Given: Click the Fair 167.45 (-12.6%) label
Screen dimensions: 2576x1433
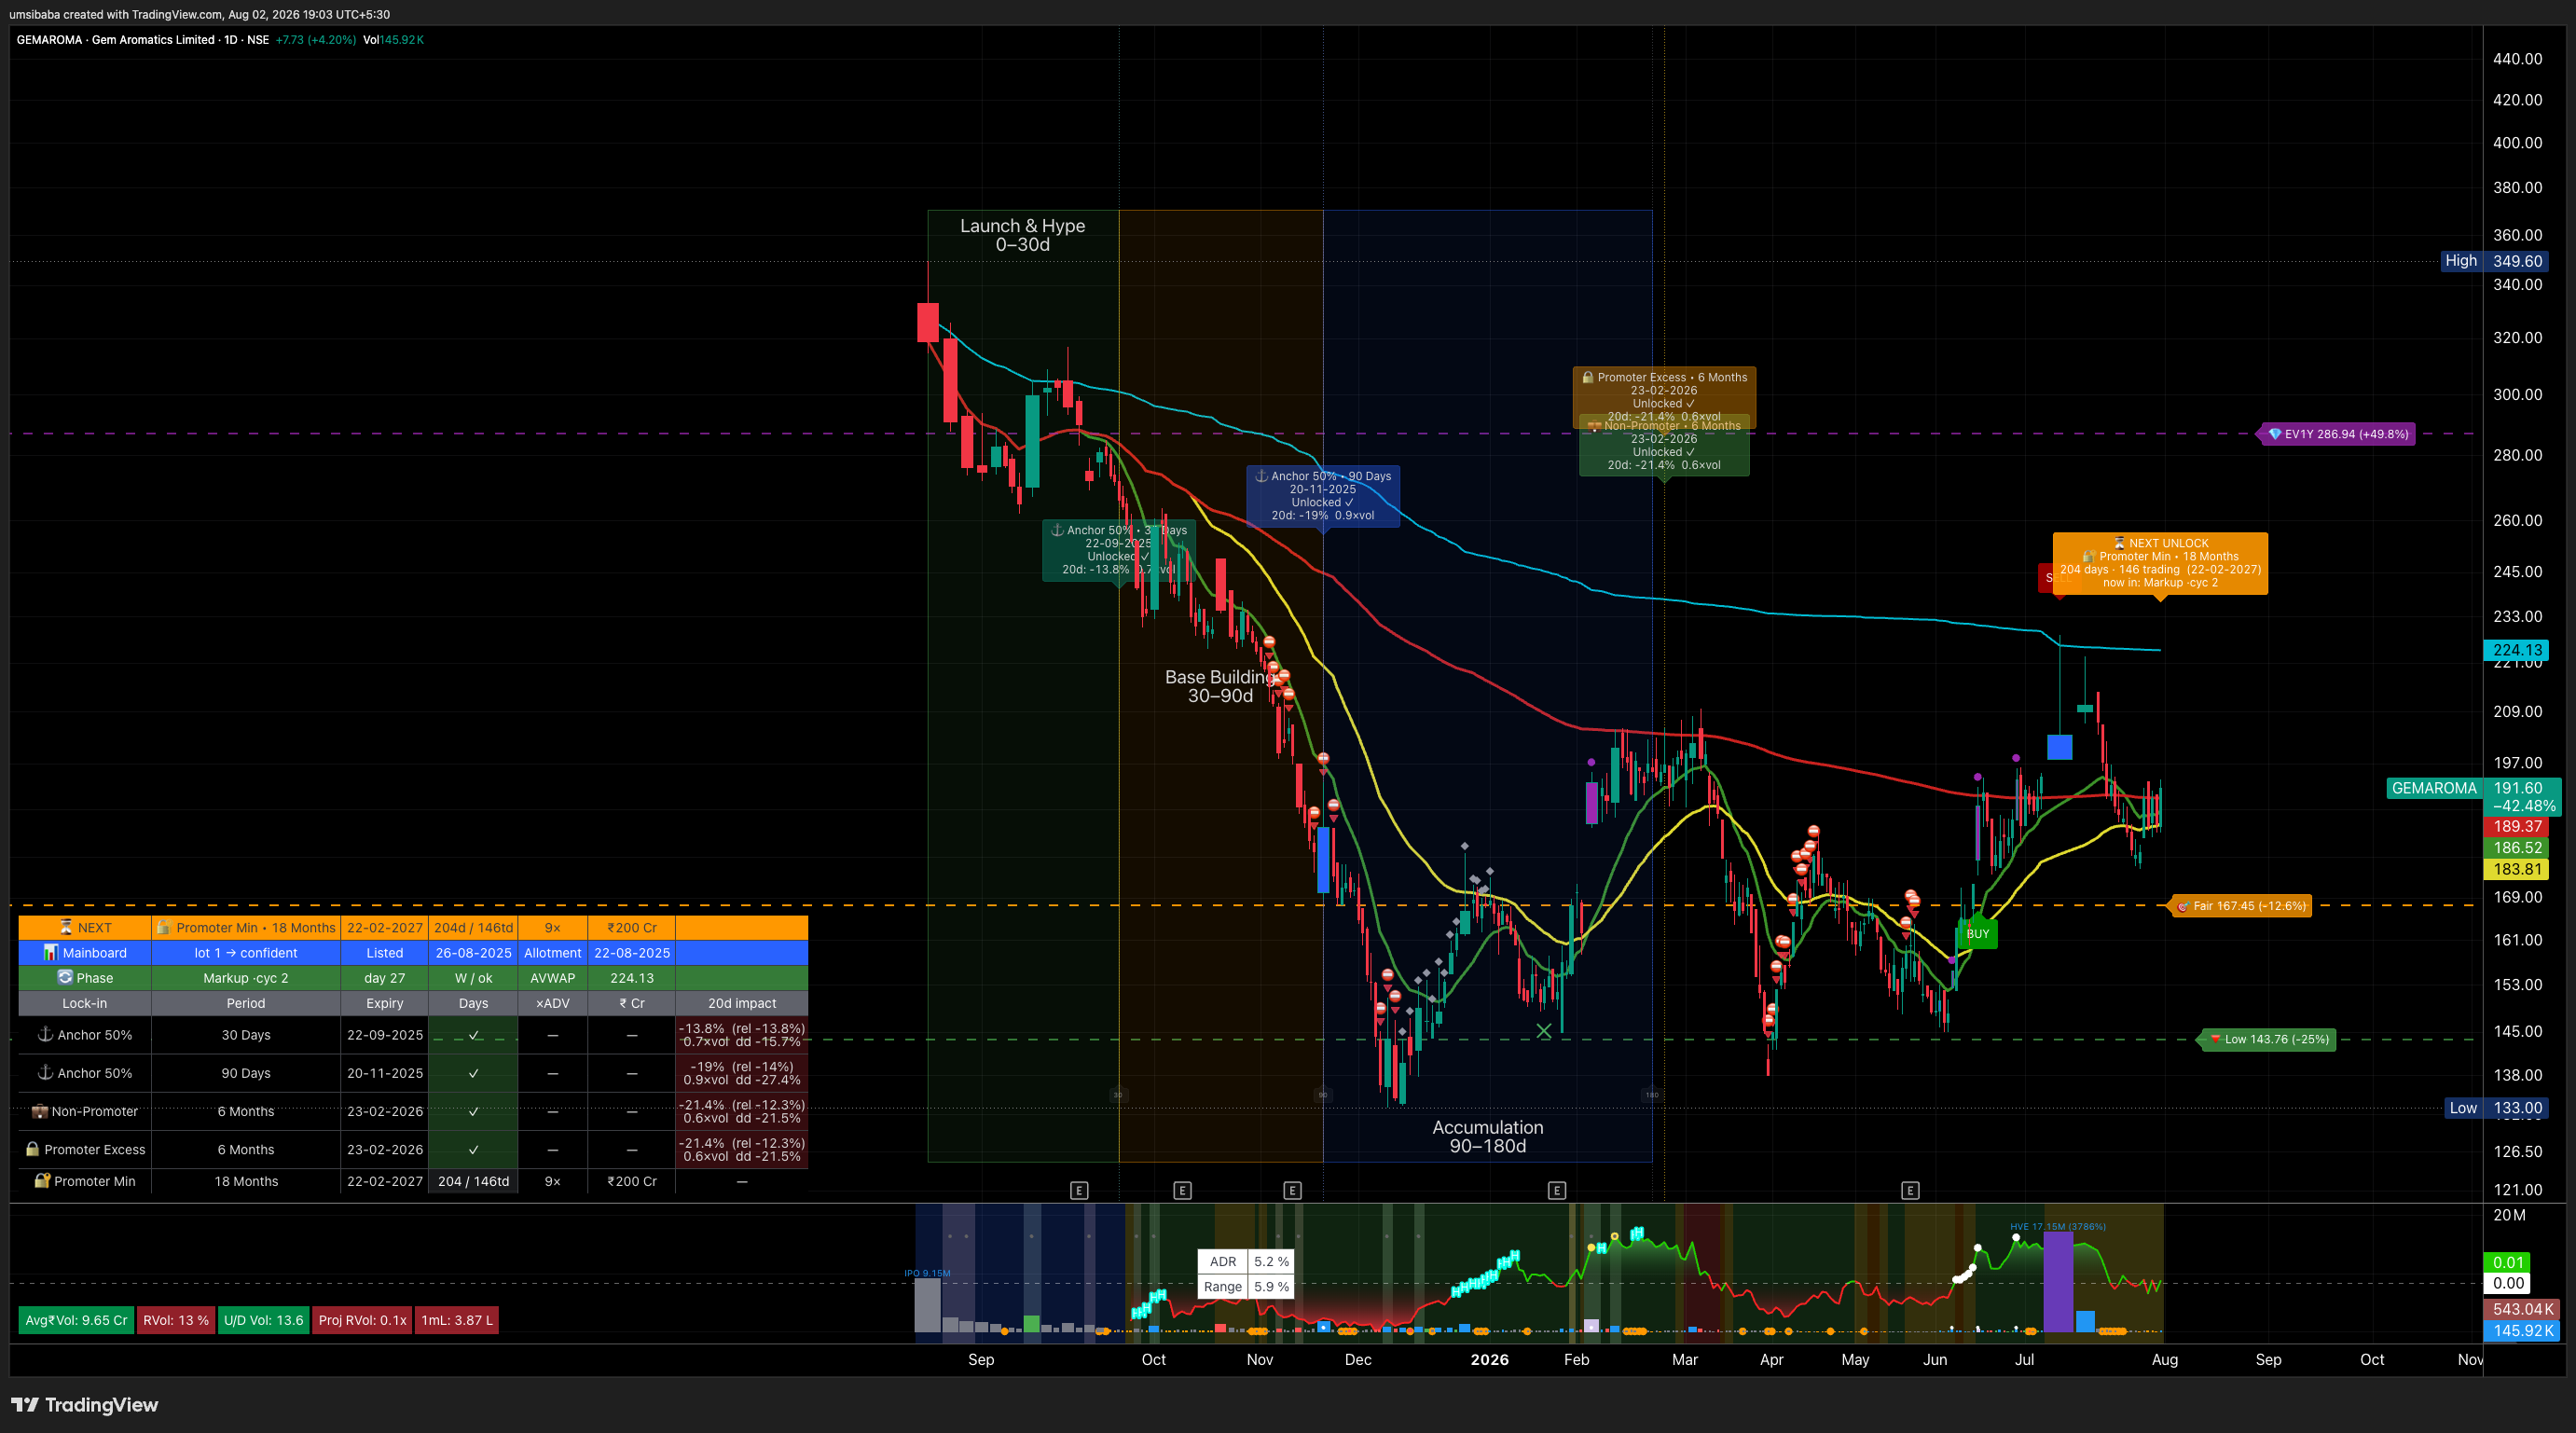Looking at the screenshot, I should 2241,906.
